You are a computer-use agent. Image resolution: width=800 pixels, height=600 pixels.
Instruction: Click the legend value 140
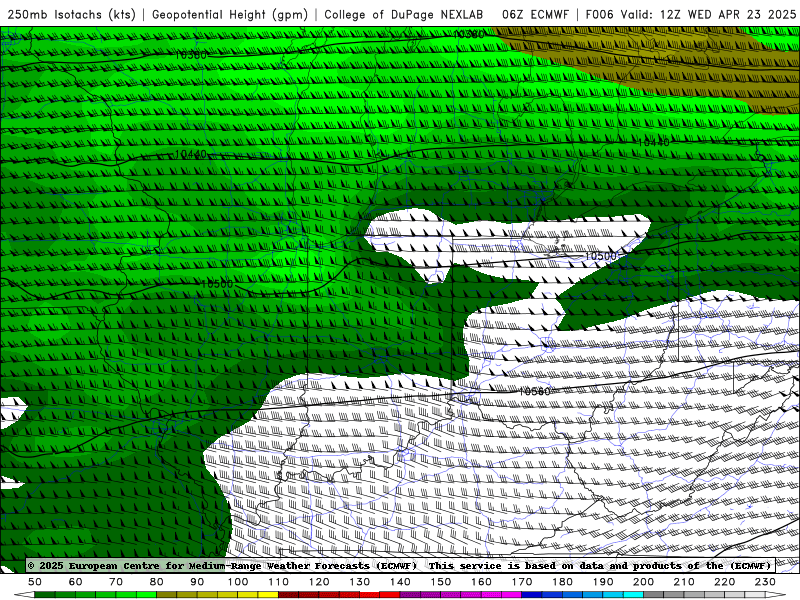click(400, 582)
